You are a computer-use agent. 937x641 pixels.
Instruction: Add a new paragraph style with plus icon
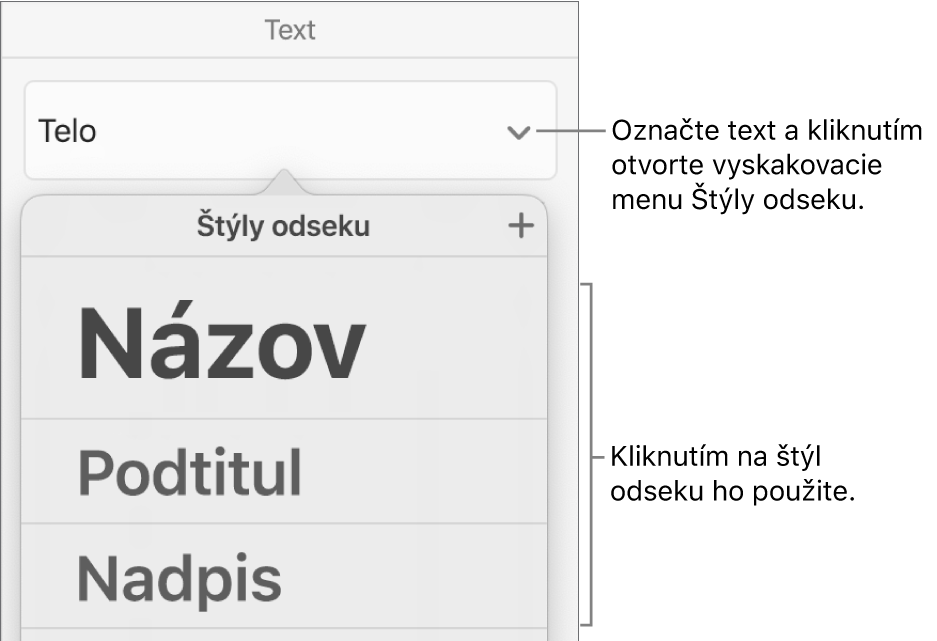520,226
